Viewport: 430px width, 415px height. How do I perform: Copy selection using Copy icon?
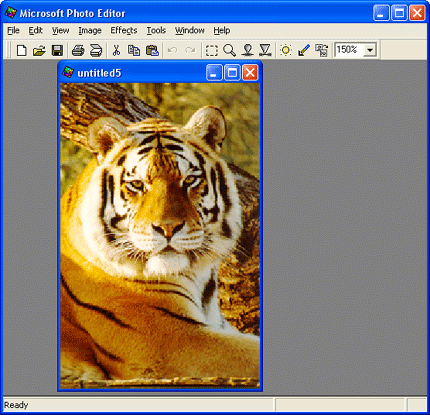click(x=134, y=51)
